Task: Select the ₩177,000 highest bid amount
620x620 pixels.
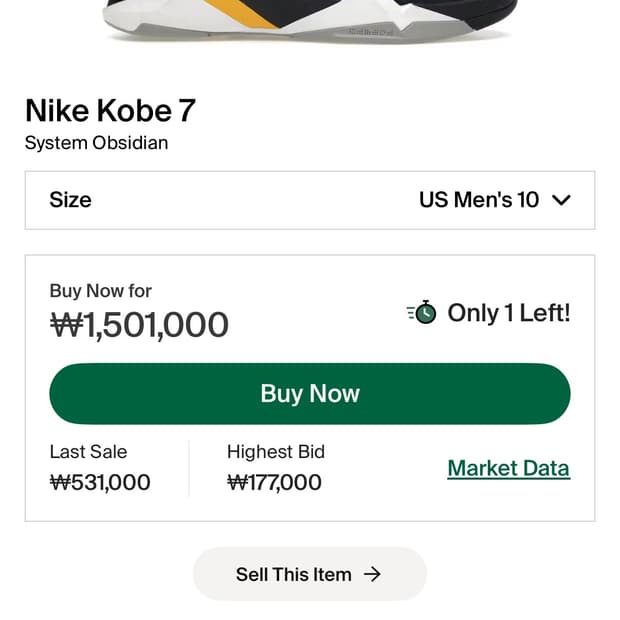Action: coord(274,482)
